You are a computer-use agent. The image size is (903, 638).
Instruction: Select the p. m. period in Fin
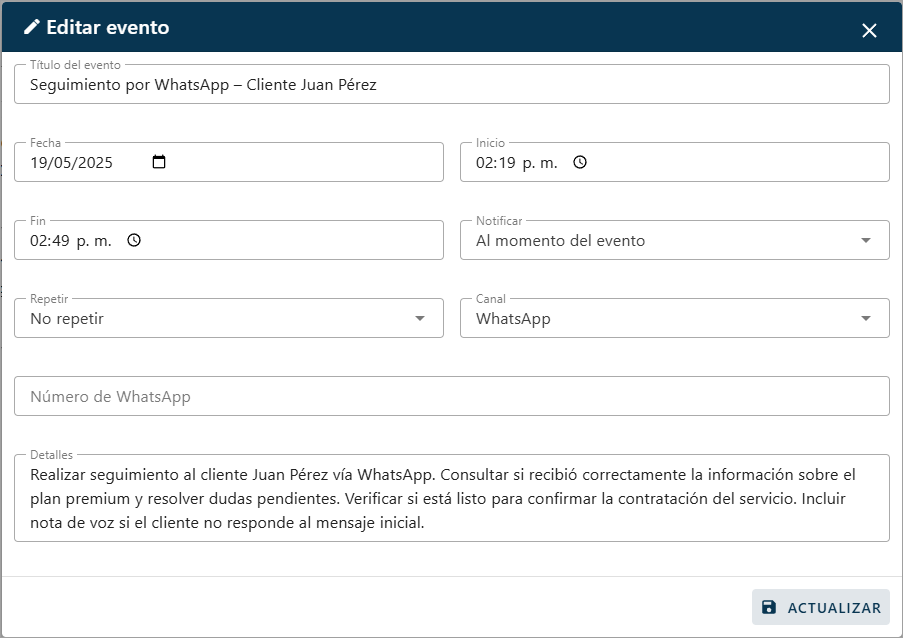[x=94, y=240]
